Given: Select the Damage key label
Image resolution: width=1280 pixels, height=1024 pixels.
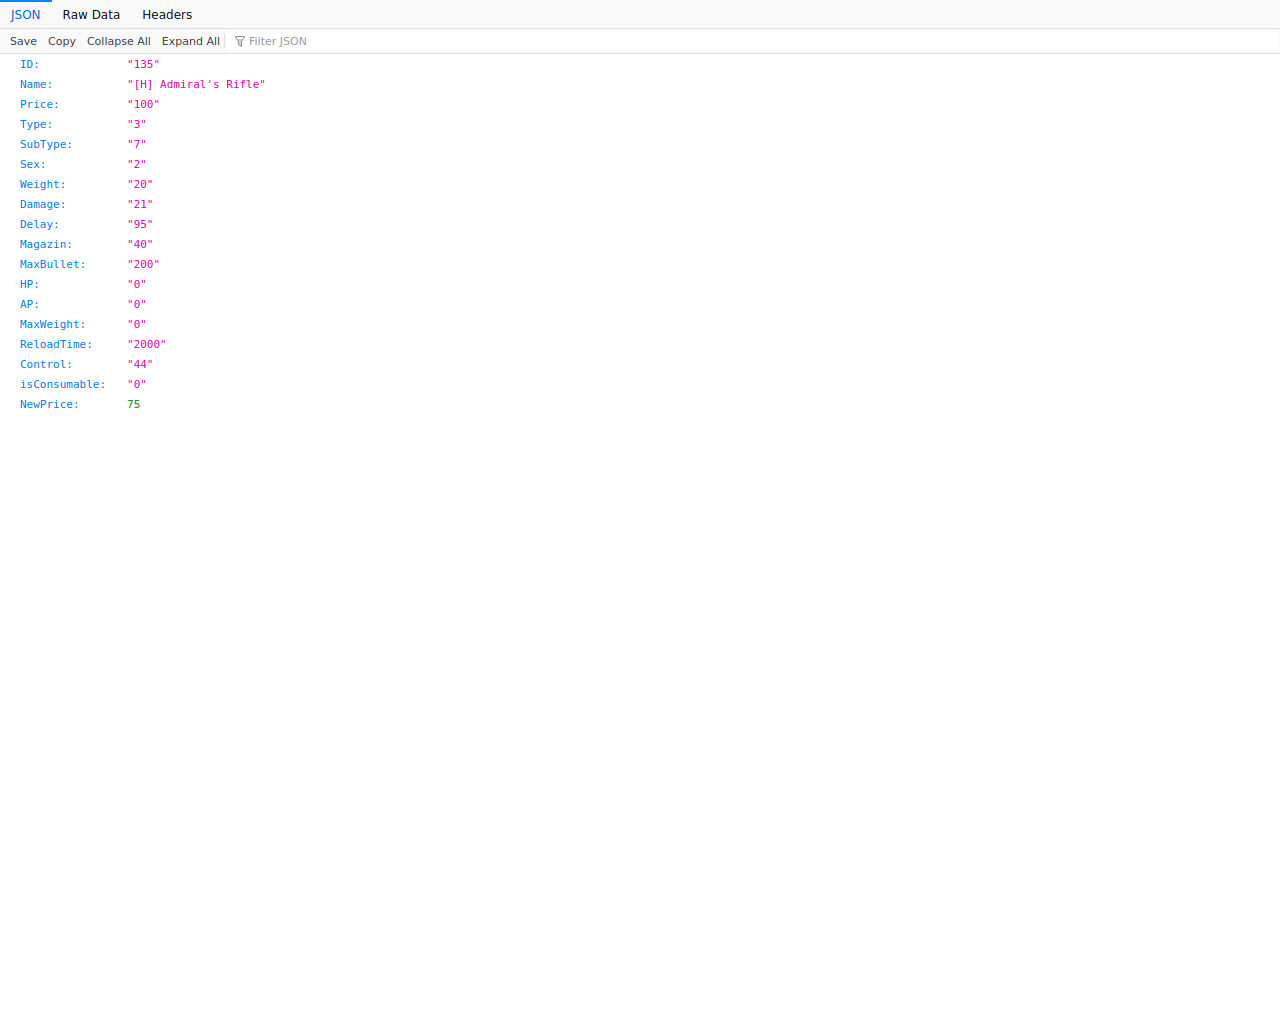Looking at the screenshot, I should [x=43, y=204].
